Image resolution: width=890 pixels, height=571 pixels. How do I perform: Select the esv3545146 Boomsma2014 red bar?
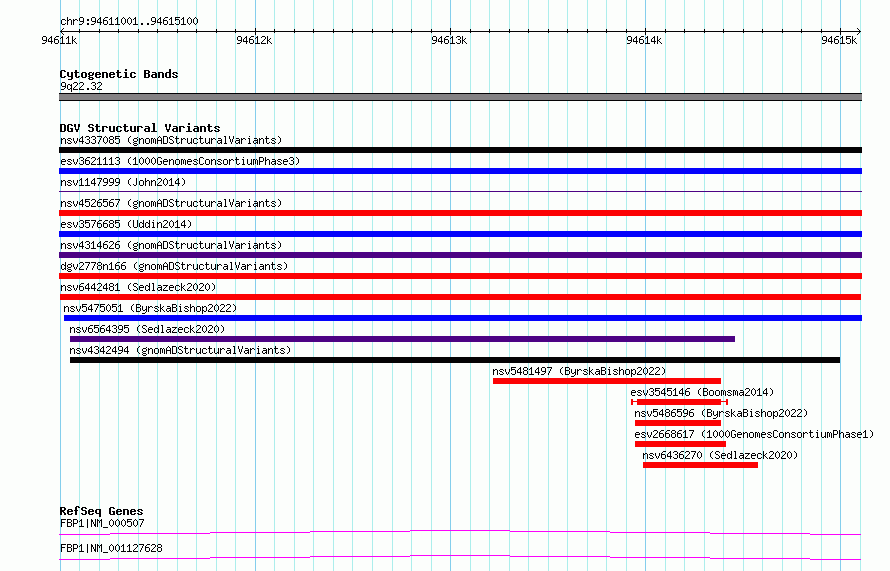679,402
